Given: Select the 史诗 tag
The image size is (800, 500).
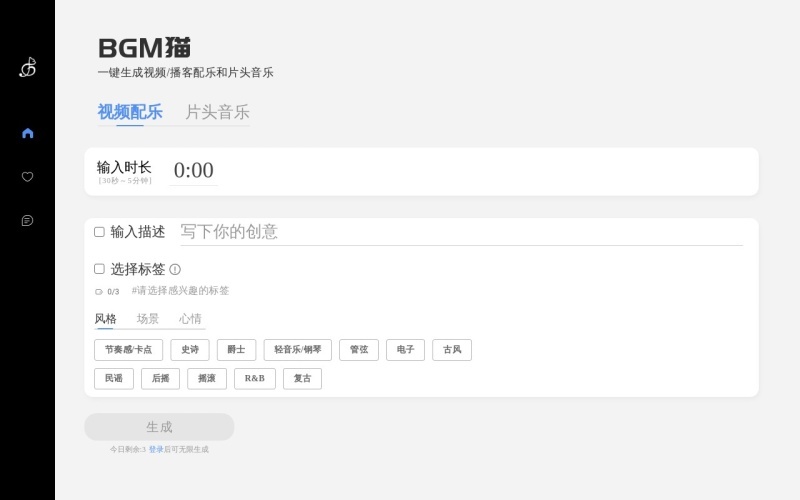Looking at the screenshot, I should click(x=190, y=350).
